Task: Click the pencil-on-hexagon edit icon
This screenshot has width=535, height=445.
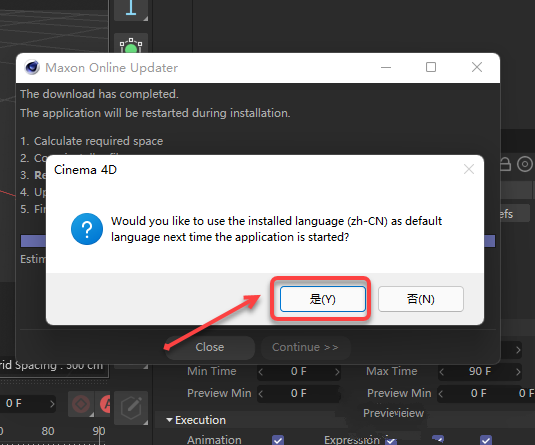Action: point(131,408)
